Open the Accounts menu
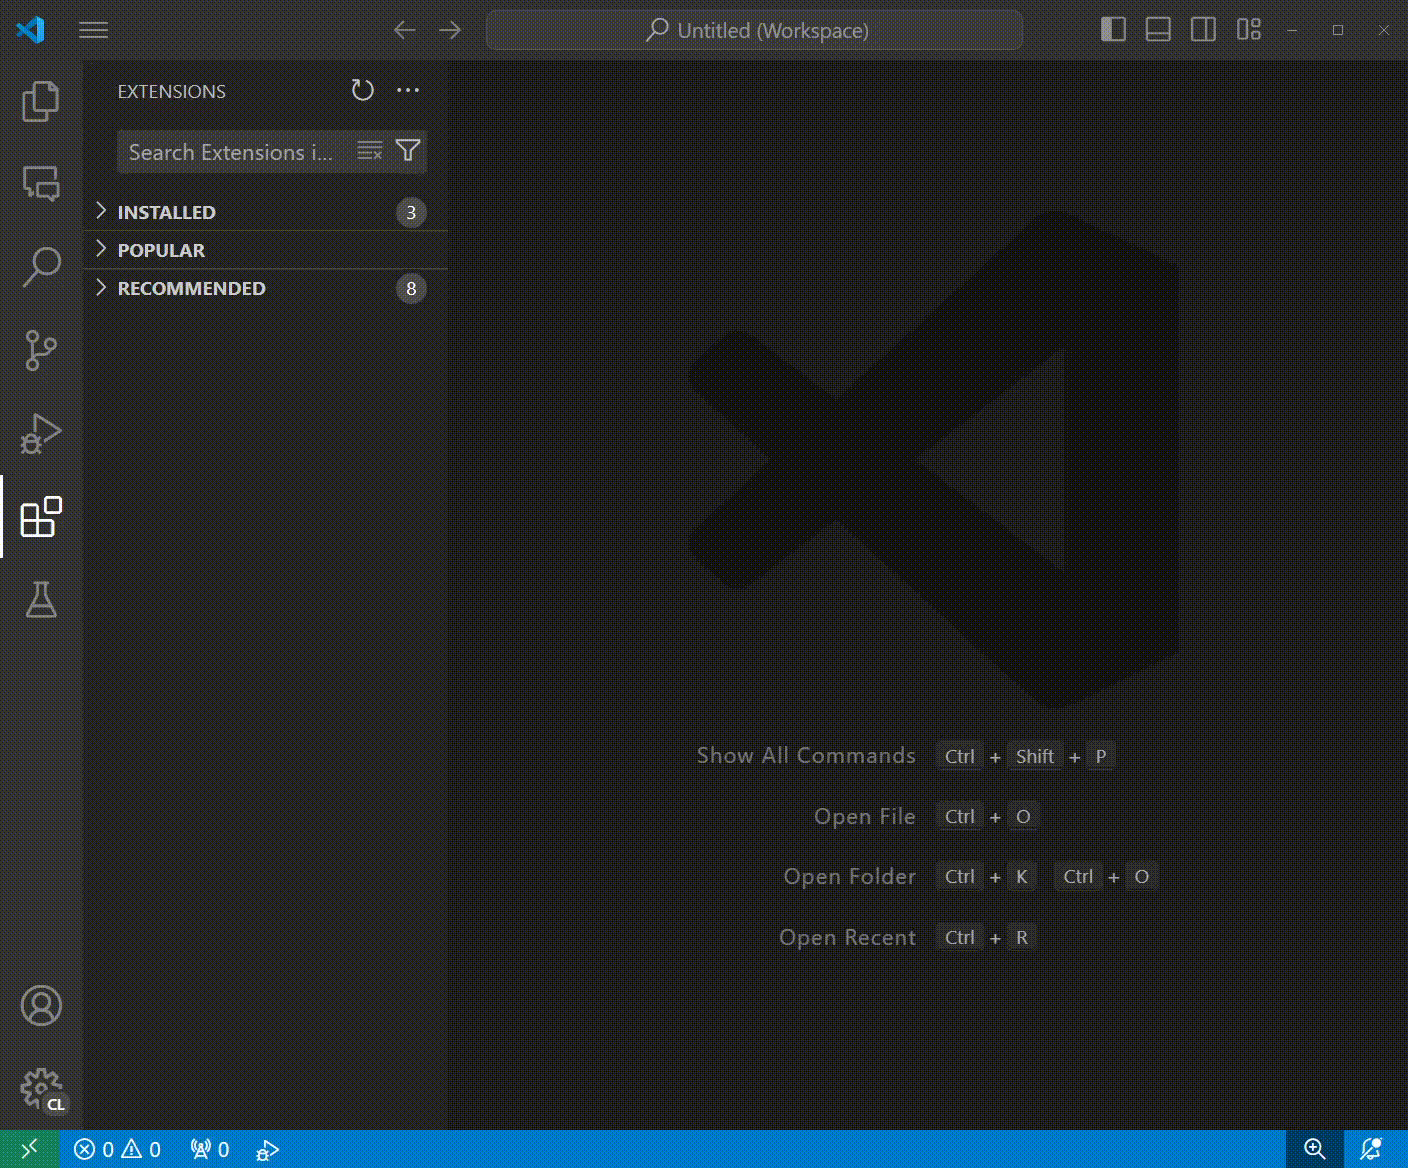 coord(41,1005)
